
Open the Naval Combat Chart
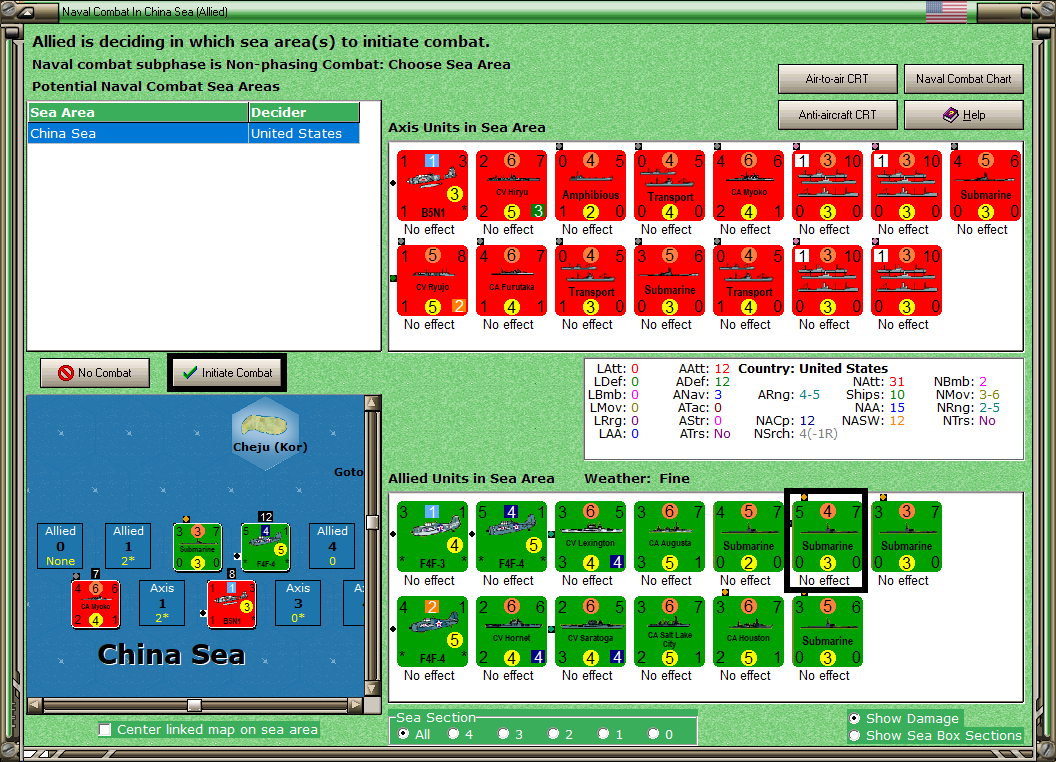963,79
